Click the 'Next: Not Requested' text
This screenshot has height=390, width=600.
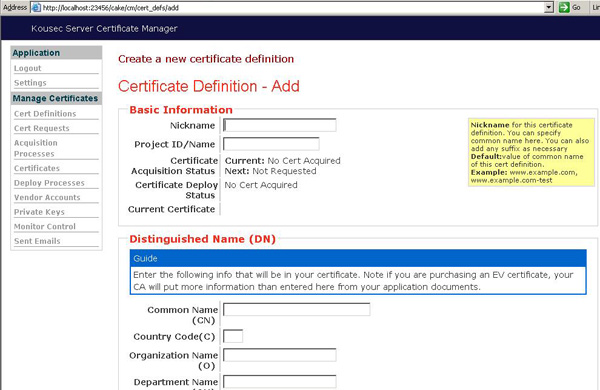tap(271, 171)
